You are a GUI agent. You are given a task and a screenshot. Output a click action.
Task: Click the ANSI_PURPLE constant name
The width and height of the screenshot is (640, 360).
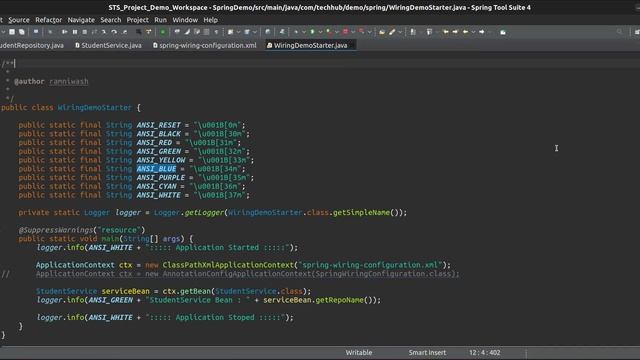pos(160,178)
